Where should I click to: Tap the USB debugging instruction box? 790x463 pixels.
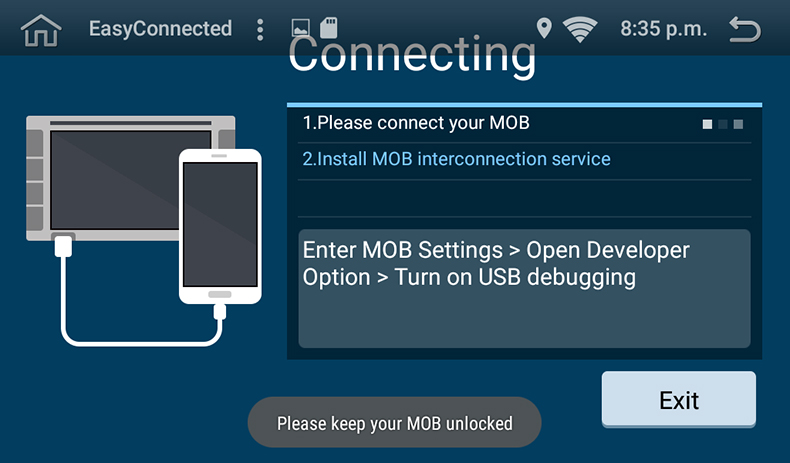tap(524, 289)
